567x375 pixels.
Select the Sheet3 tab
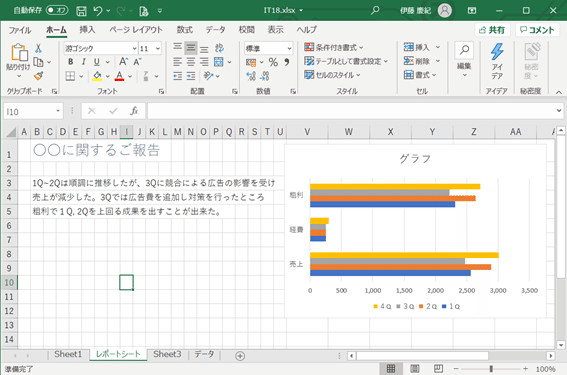167,354
